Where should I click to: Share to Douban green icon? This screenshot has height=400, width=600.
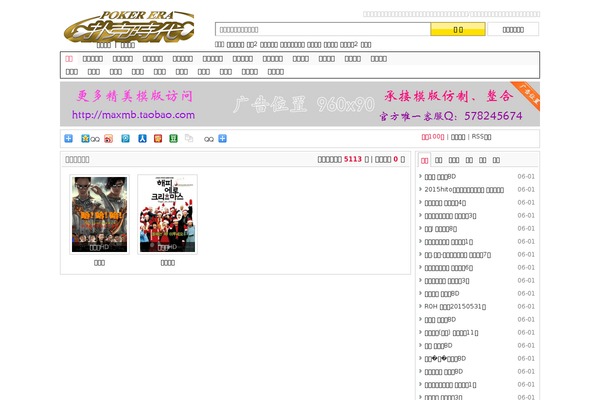pyautogui.click(x=173, y=139)
